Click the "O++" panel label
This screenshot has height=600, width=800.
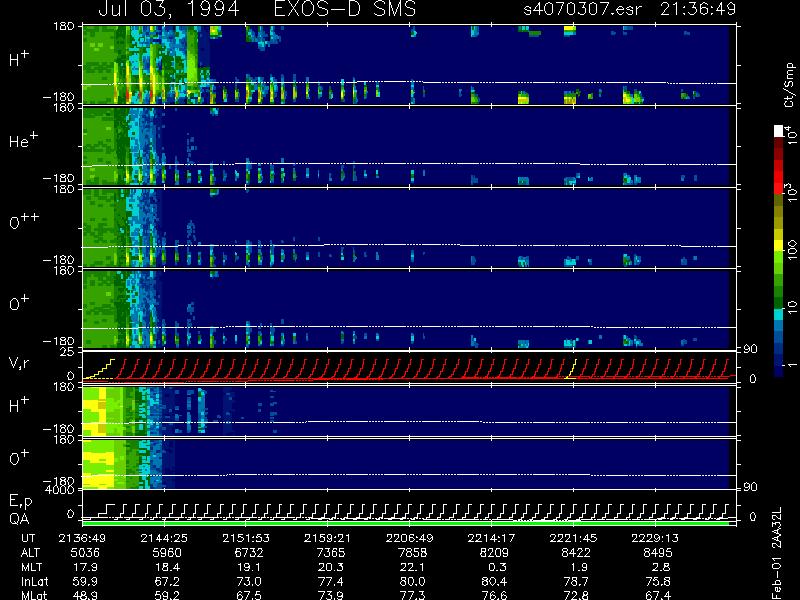point(24,221)
